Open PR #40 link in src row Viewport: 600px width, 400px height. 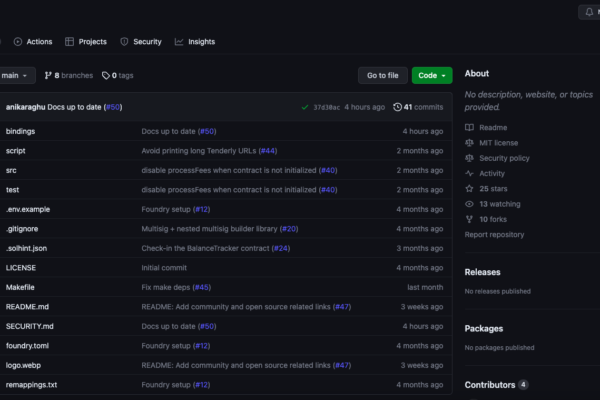click(x=328, y=170)
